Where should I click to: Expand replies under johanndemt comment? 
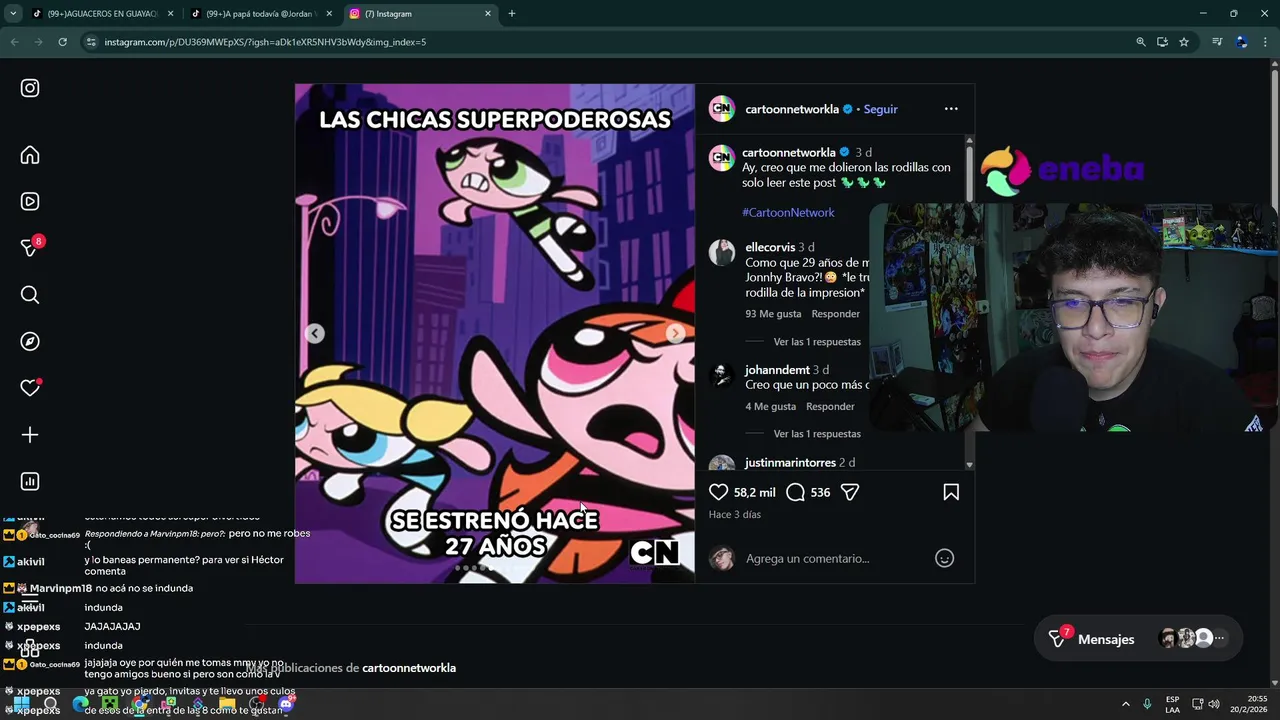pos(817,434)
